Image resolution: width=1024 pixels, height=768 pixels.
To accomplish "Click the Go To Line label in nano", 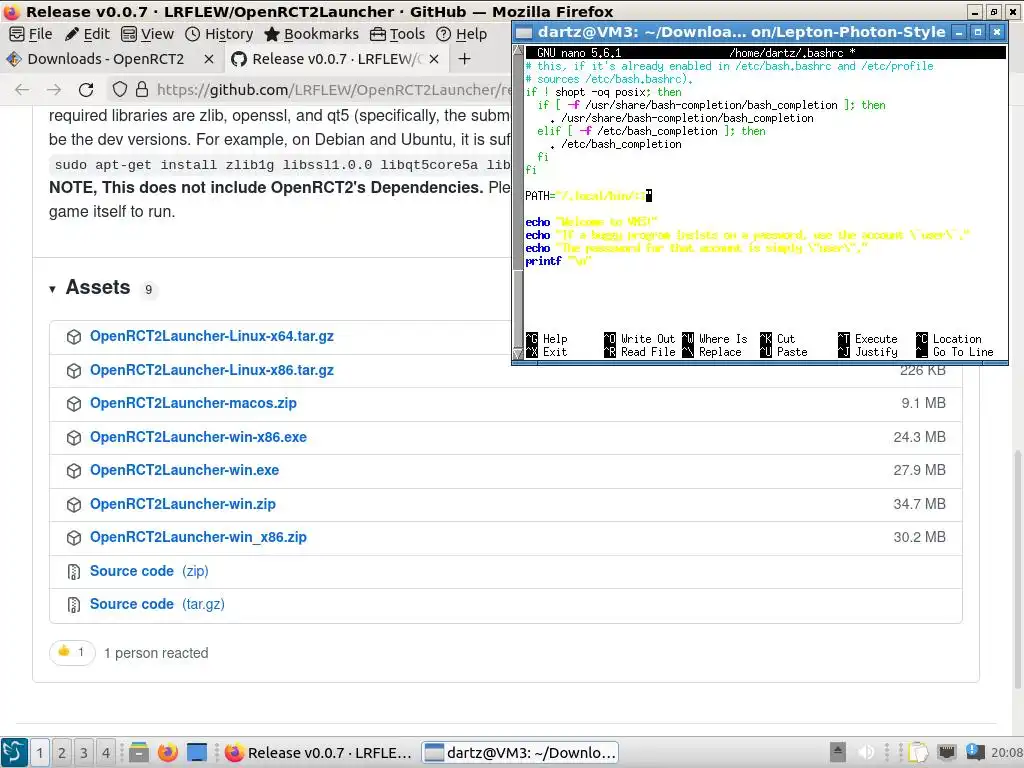I will click(x=963, y=352).
